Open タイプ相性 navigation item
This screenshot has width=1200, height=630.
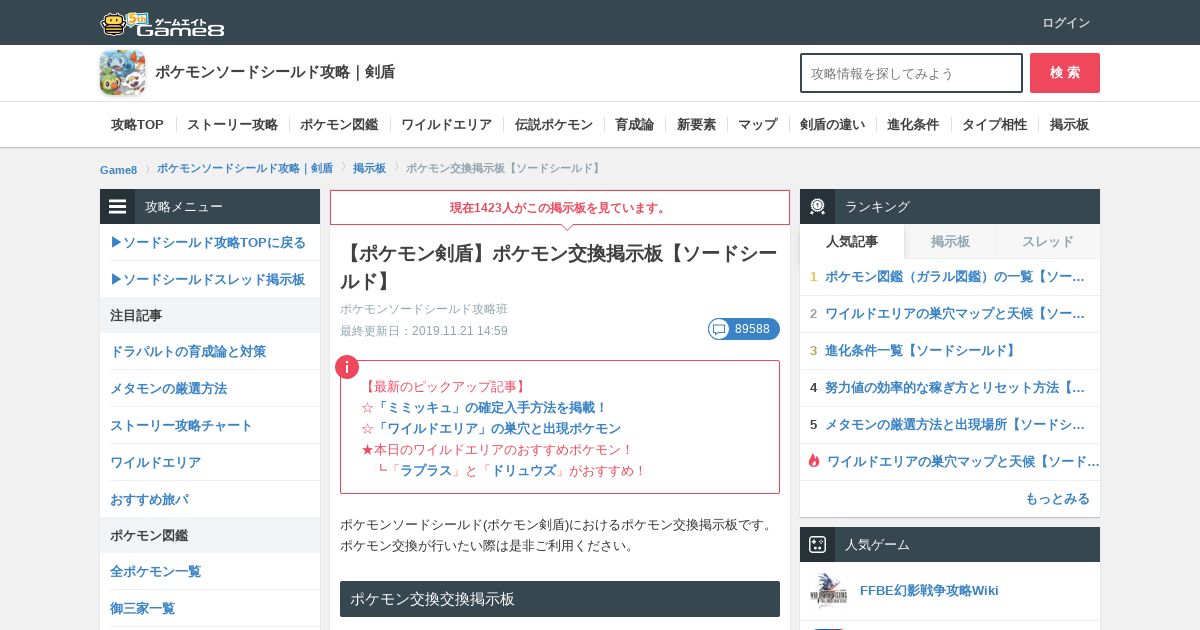click(x=994, y=125)
